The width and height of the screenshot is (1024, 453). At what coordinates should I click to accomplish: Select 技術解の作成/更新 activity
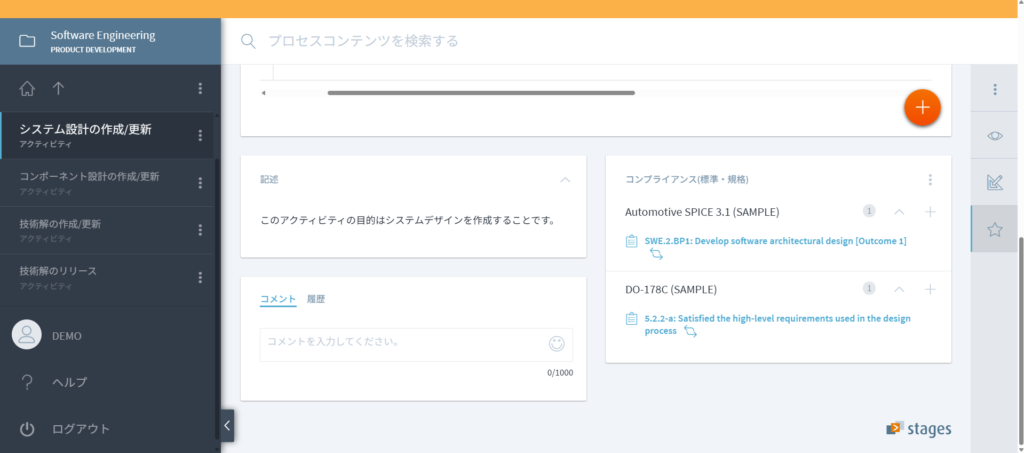point(107,230)
